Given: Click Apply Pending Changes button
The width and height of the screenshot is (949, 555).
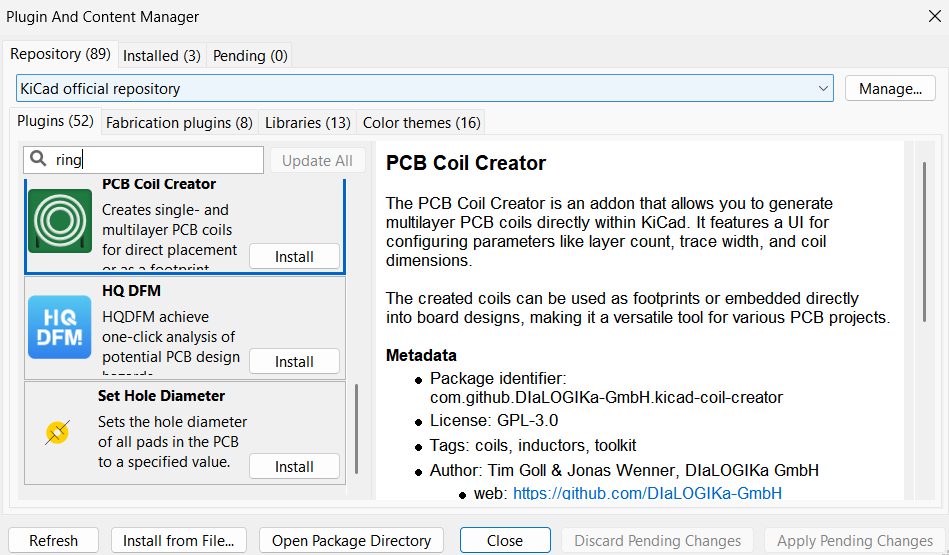Looking at the screenshot, I should tap(855, 540).
